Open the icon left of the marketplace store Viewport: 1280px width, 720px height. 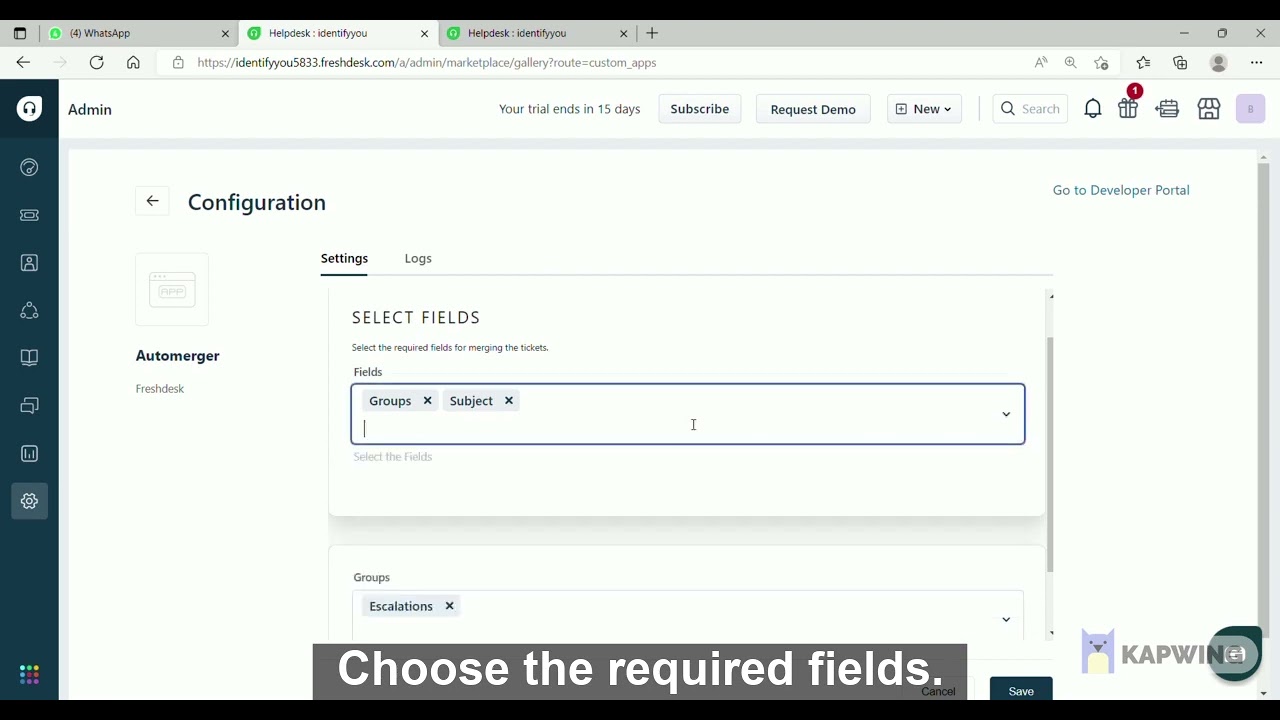pos(1168,109)
